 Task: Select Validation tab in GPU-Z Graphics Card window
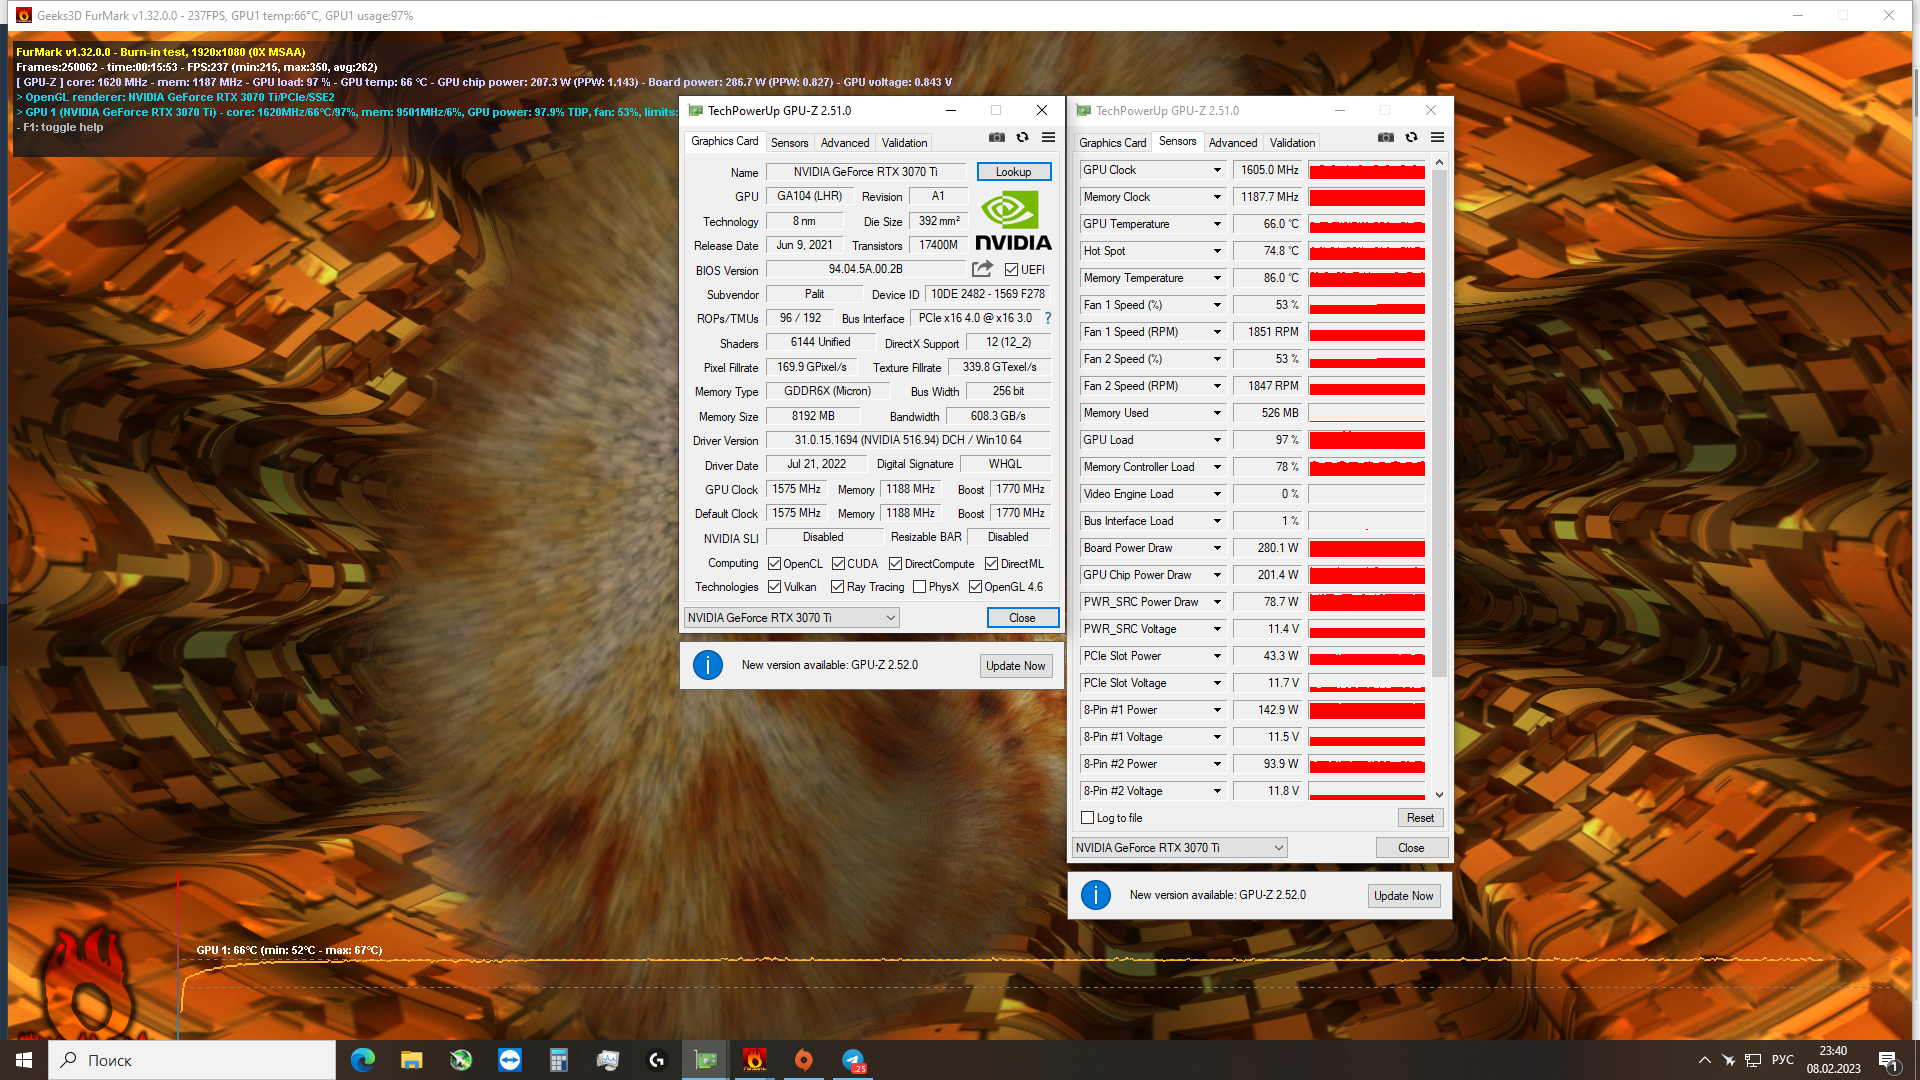(905, 143)
